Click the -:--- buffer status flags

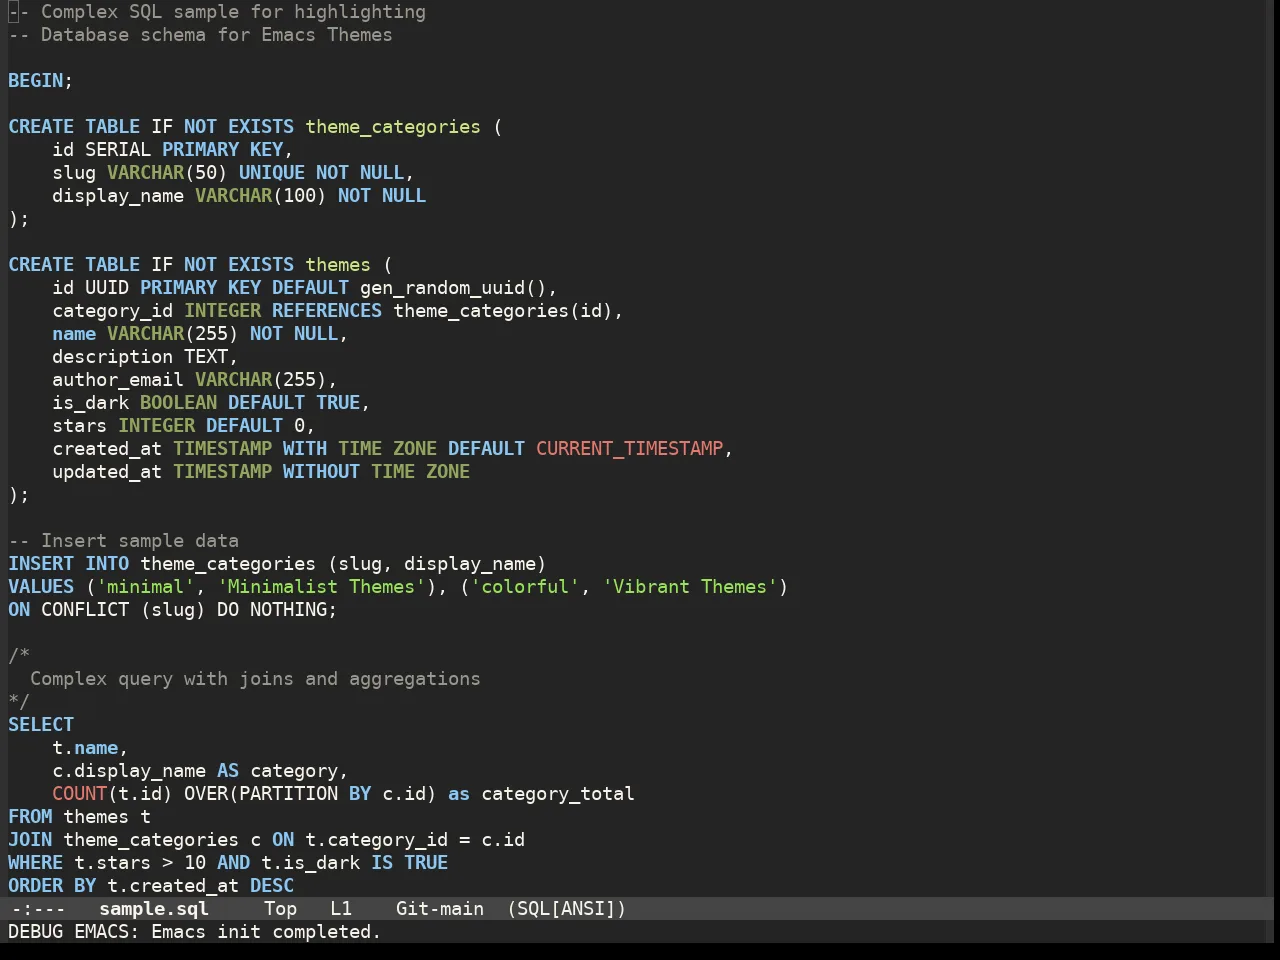[x=38, y=909]
